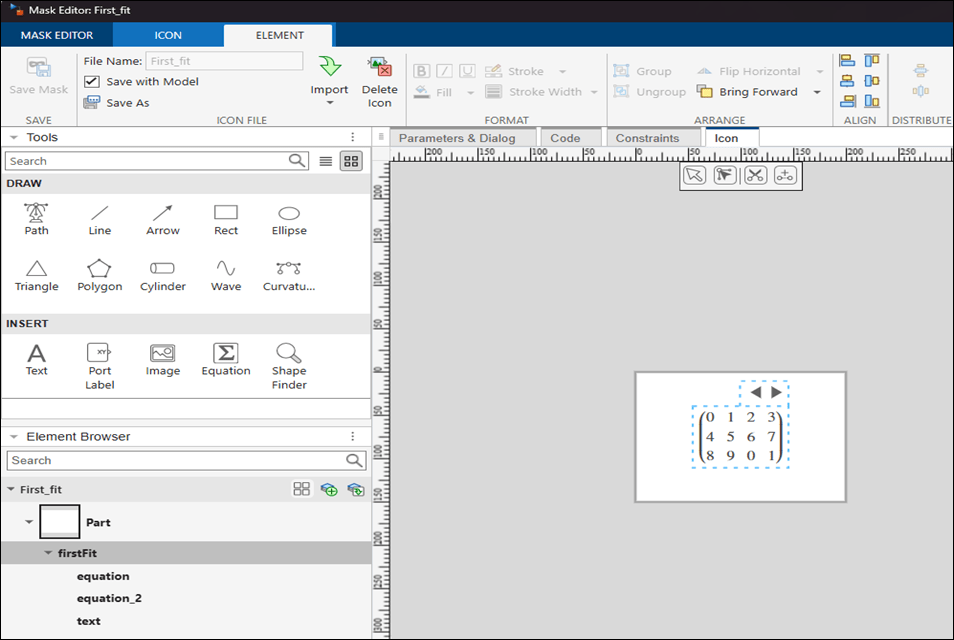Collapse the firstFit tree node

click(x=48, y=553)
